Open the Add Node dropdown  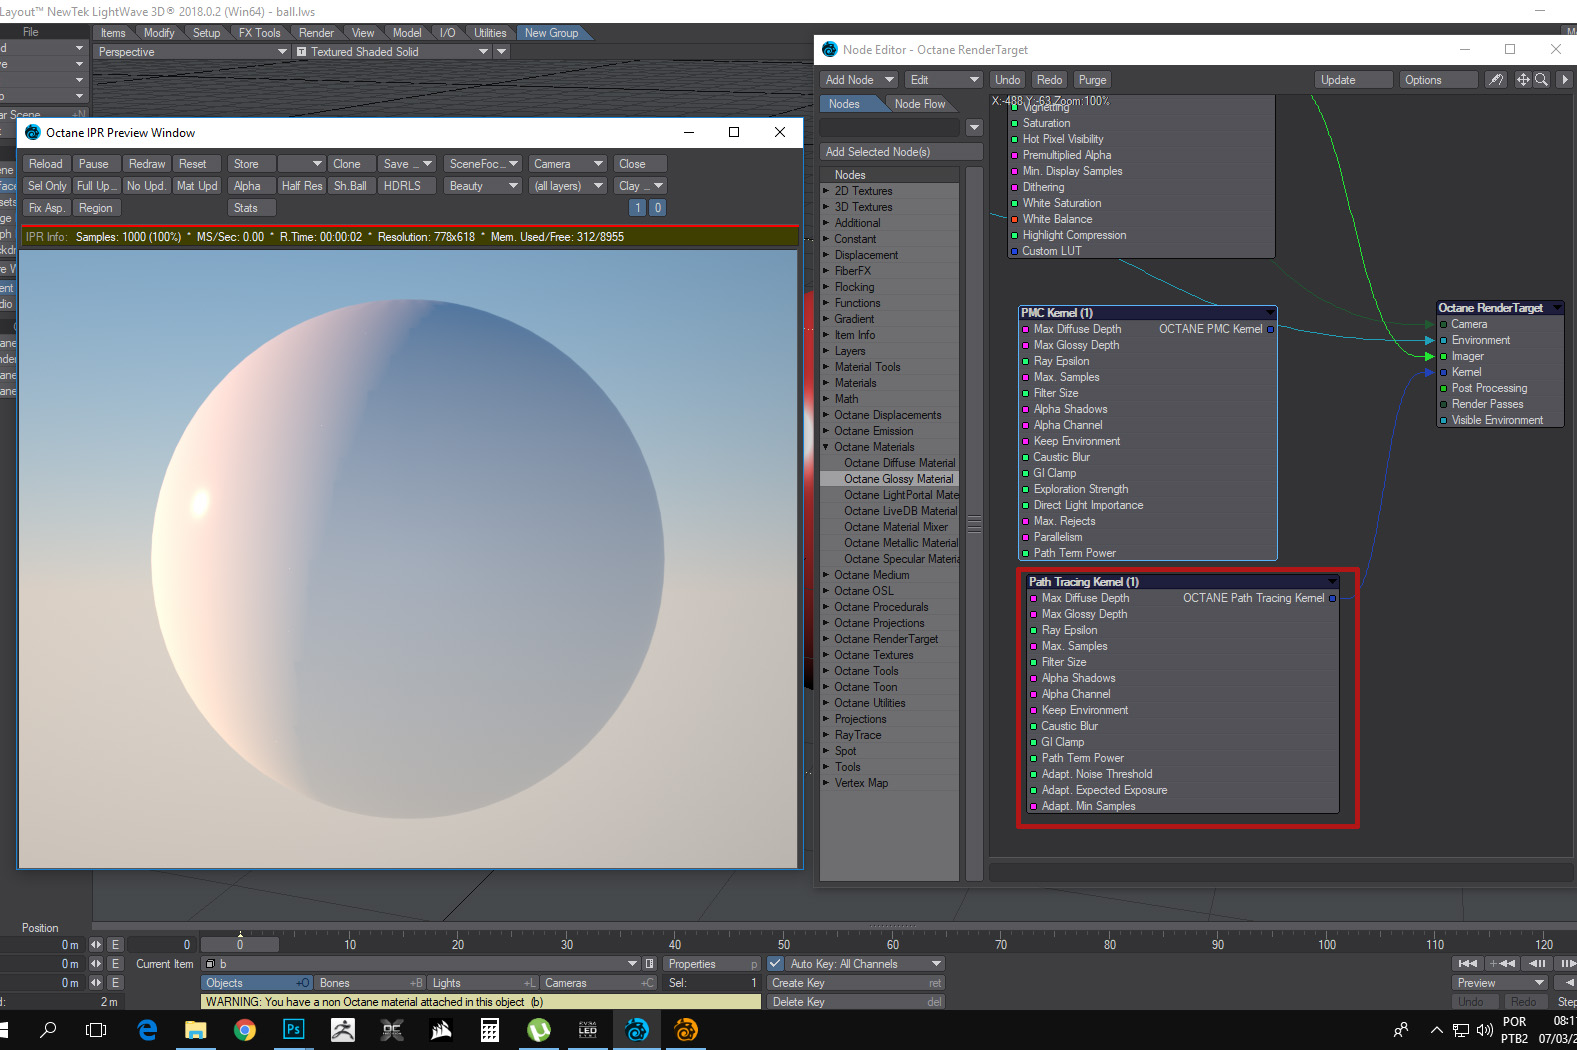tap(859, 80)
